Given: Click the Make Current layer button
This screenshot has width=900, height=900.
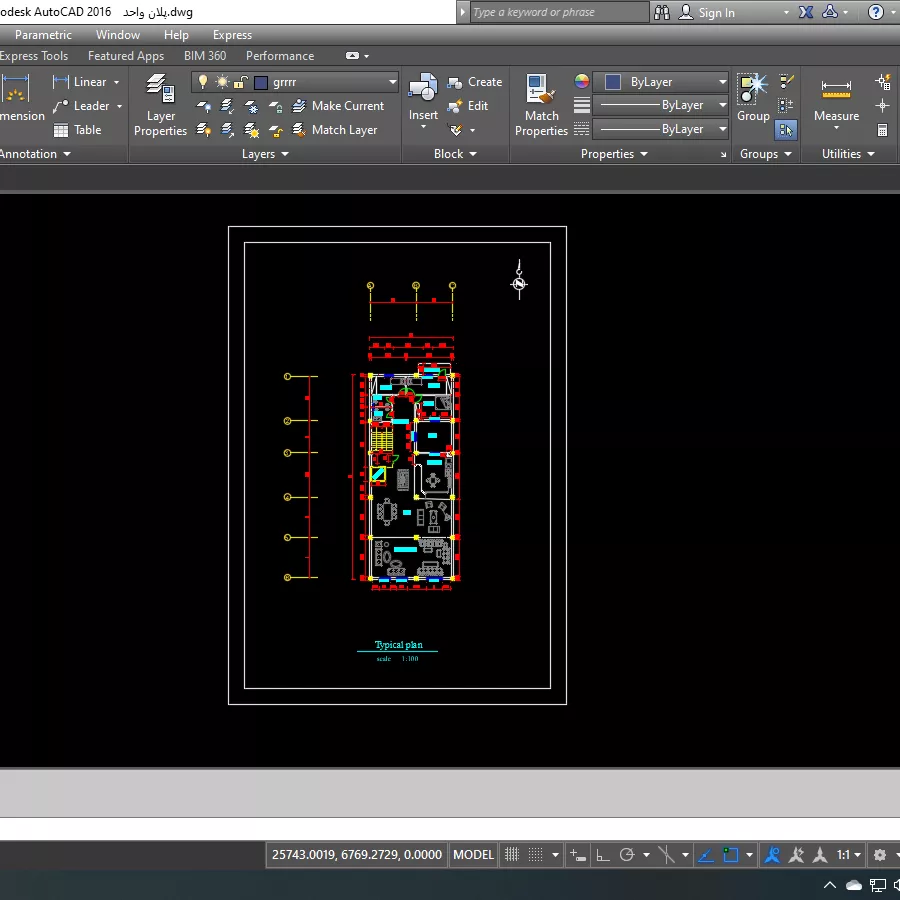Looking at the screenshot, I should pos(338,106).
